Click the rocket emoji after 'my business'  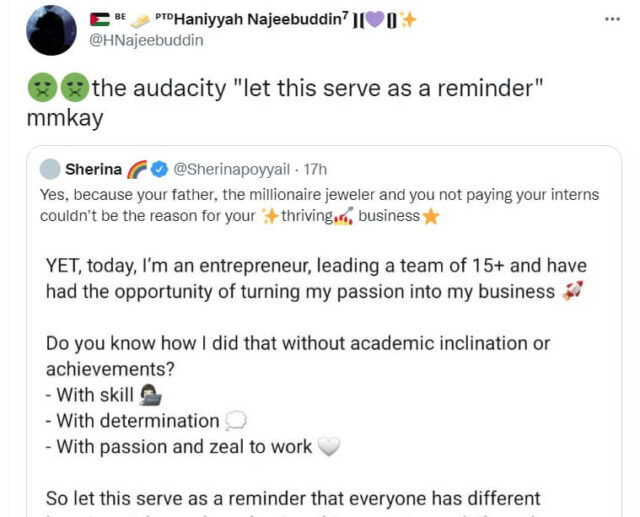coord(573,291)
